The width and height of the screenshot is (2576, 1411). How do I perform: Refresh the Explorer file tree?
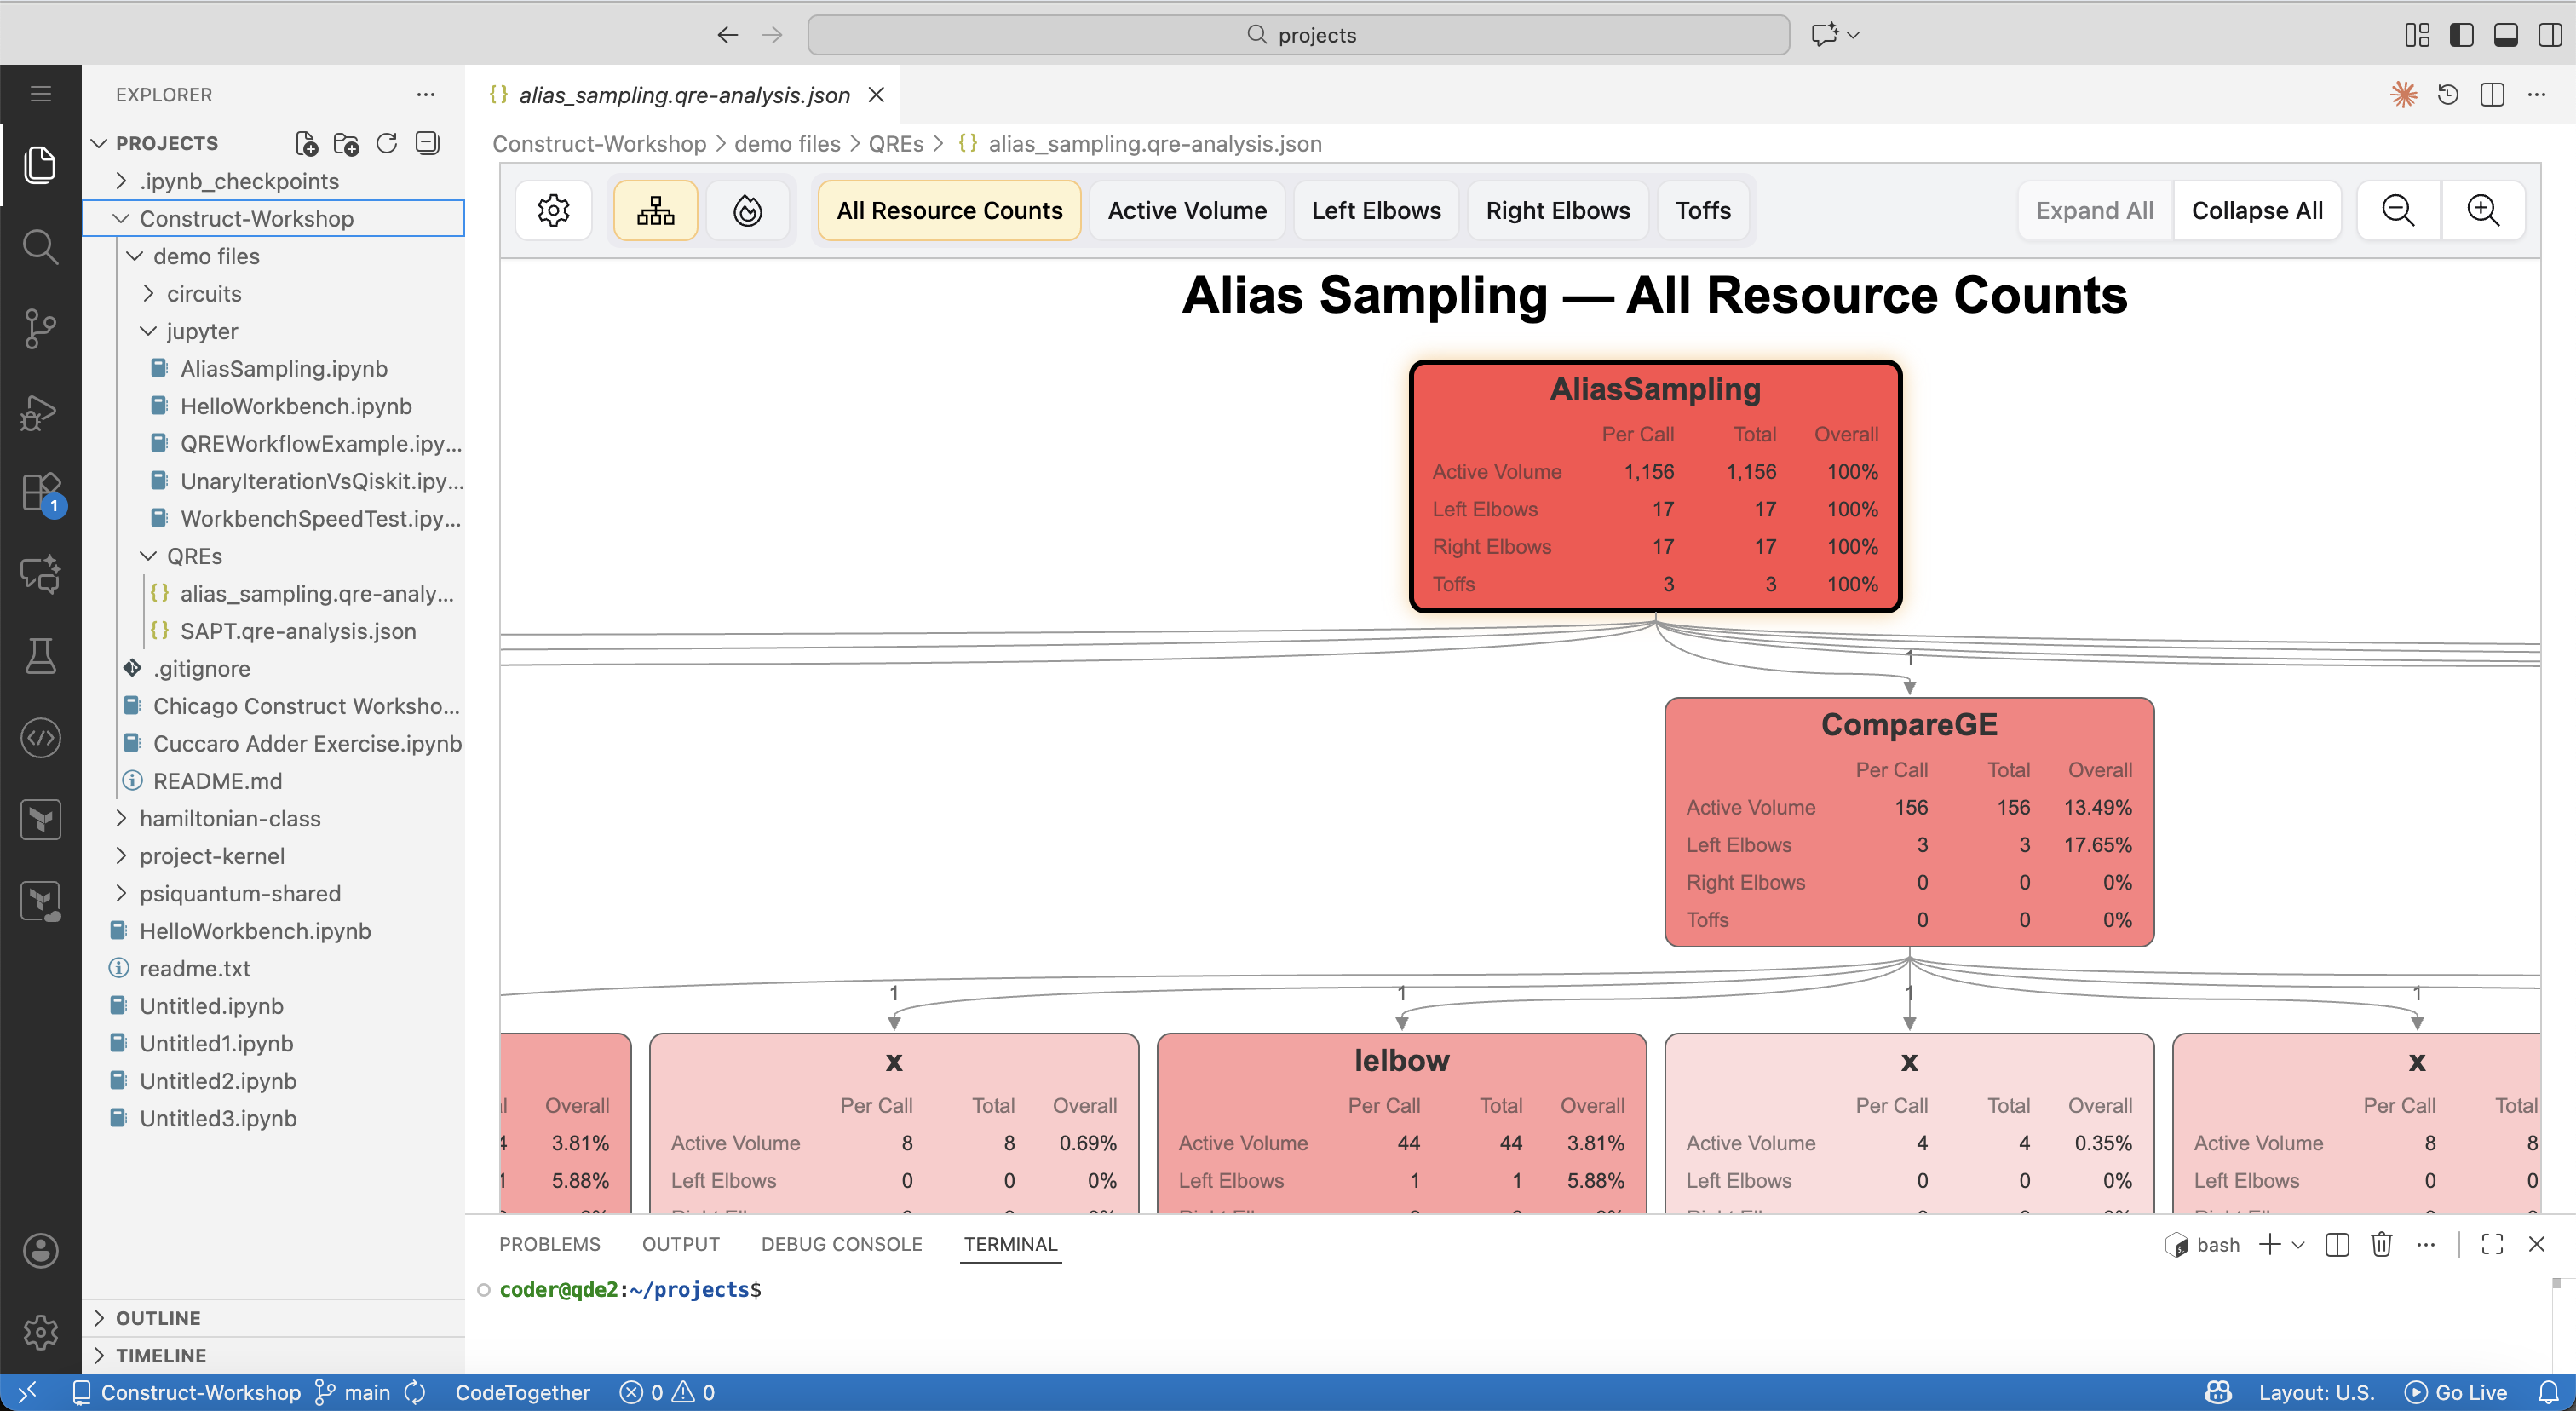click(387, 144)
